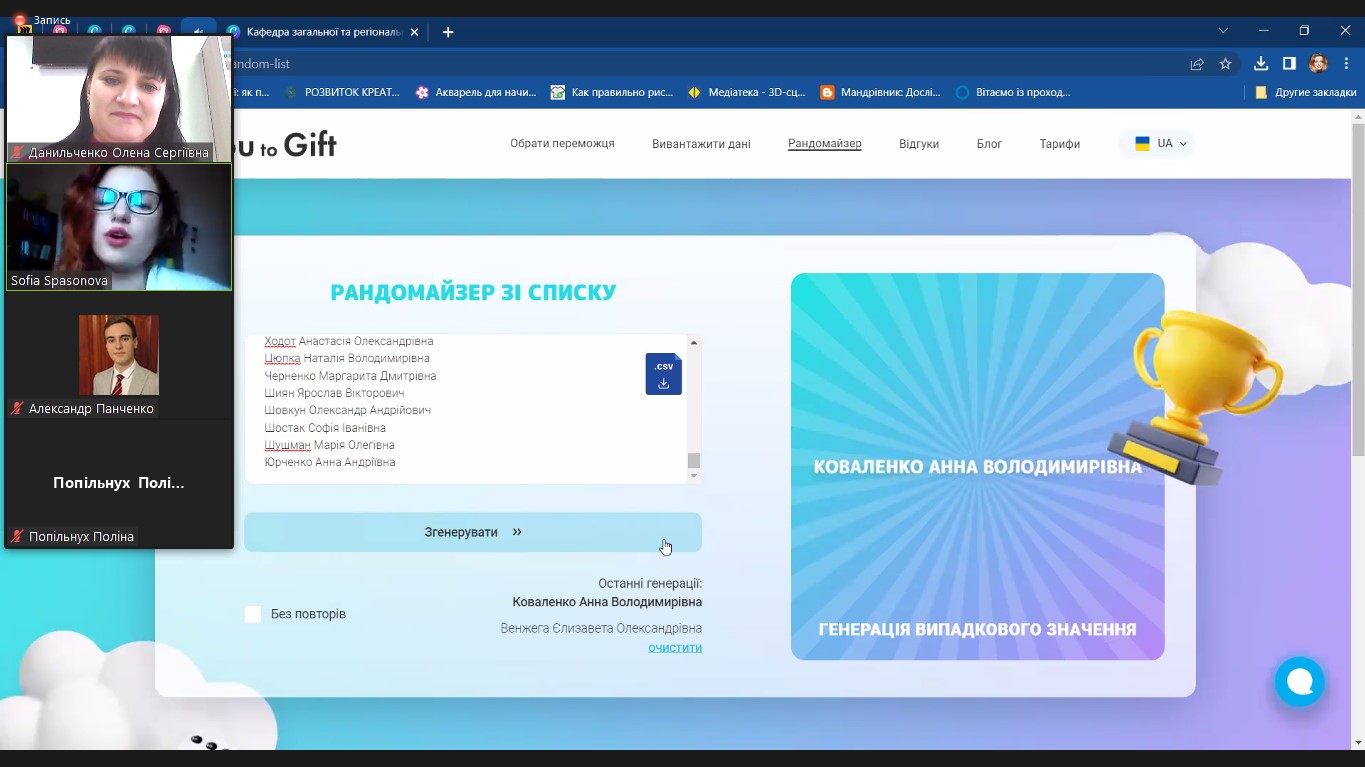Screen dimensions: 1365x767
Task: Toggle the browser side panel icon
Action: [x=1289, y=64]
